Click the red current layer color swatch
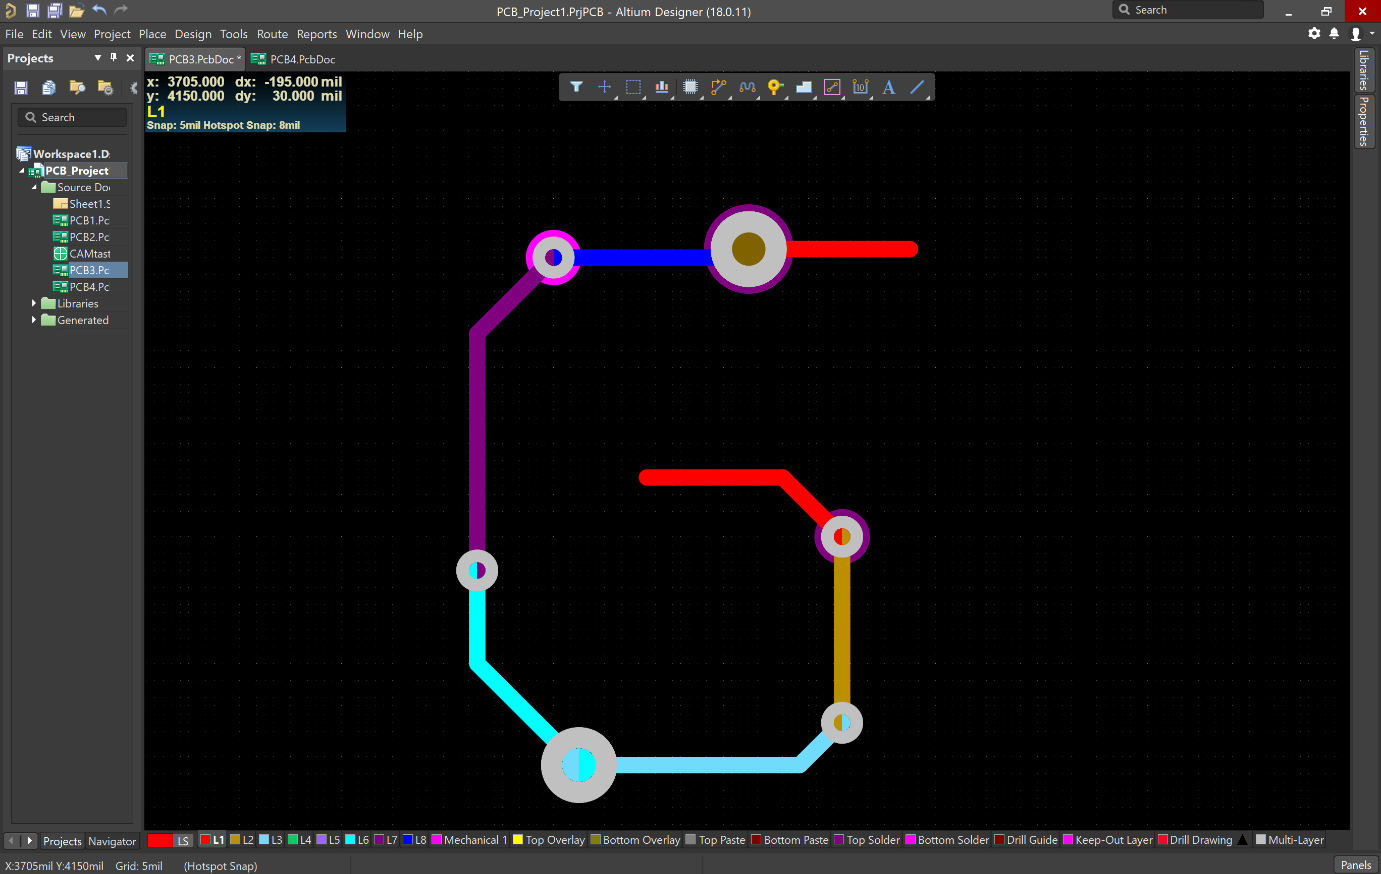 tap(160, 840)
